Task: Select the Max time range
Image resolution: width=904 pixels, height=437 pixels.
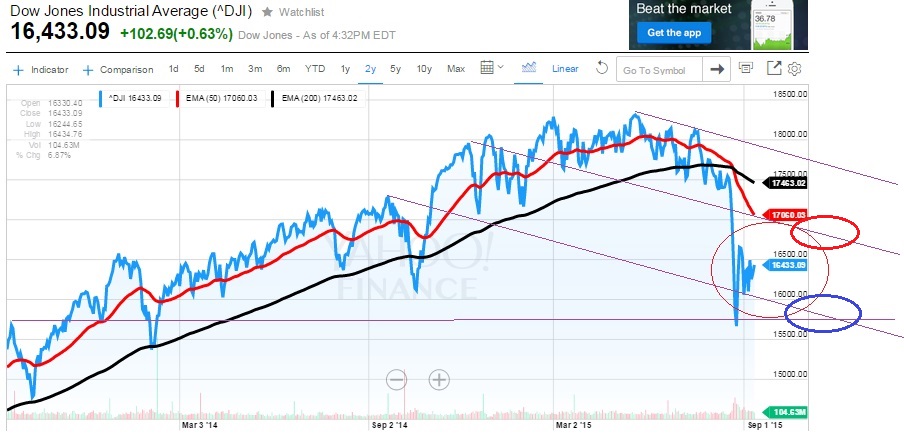Action: tap(456, 69)
